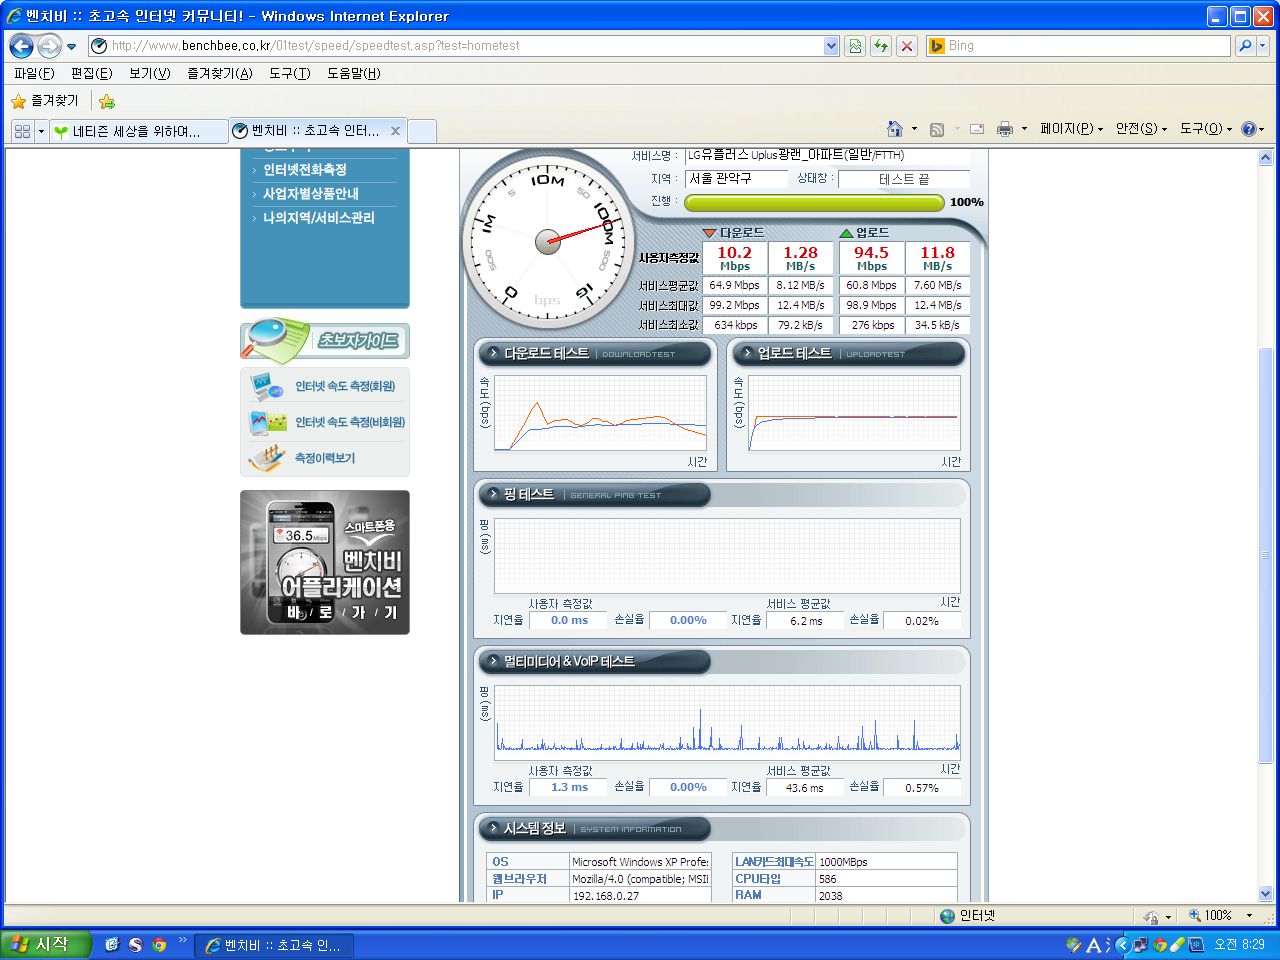Click the upload speed graph

point(854,413)
